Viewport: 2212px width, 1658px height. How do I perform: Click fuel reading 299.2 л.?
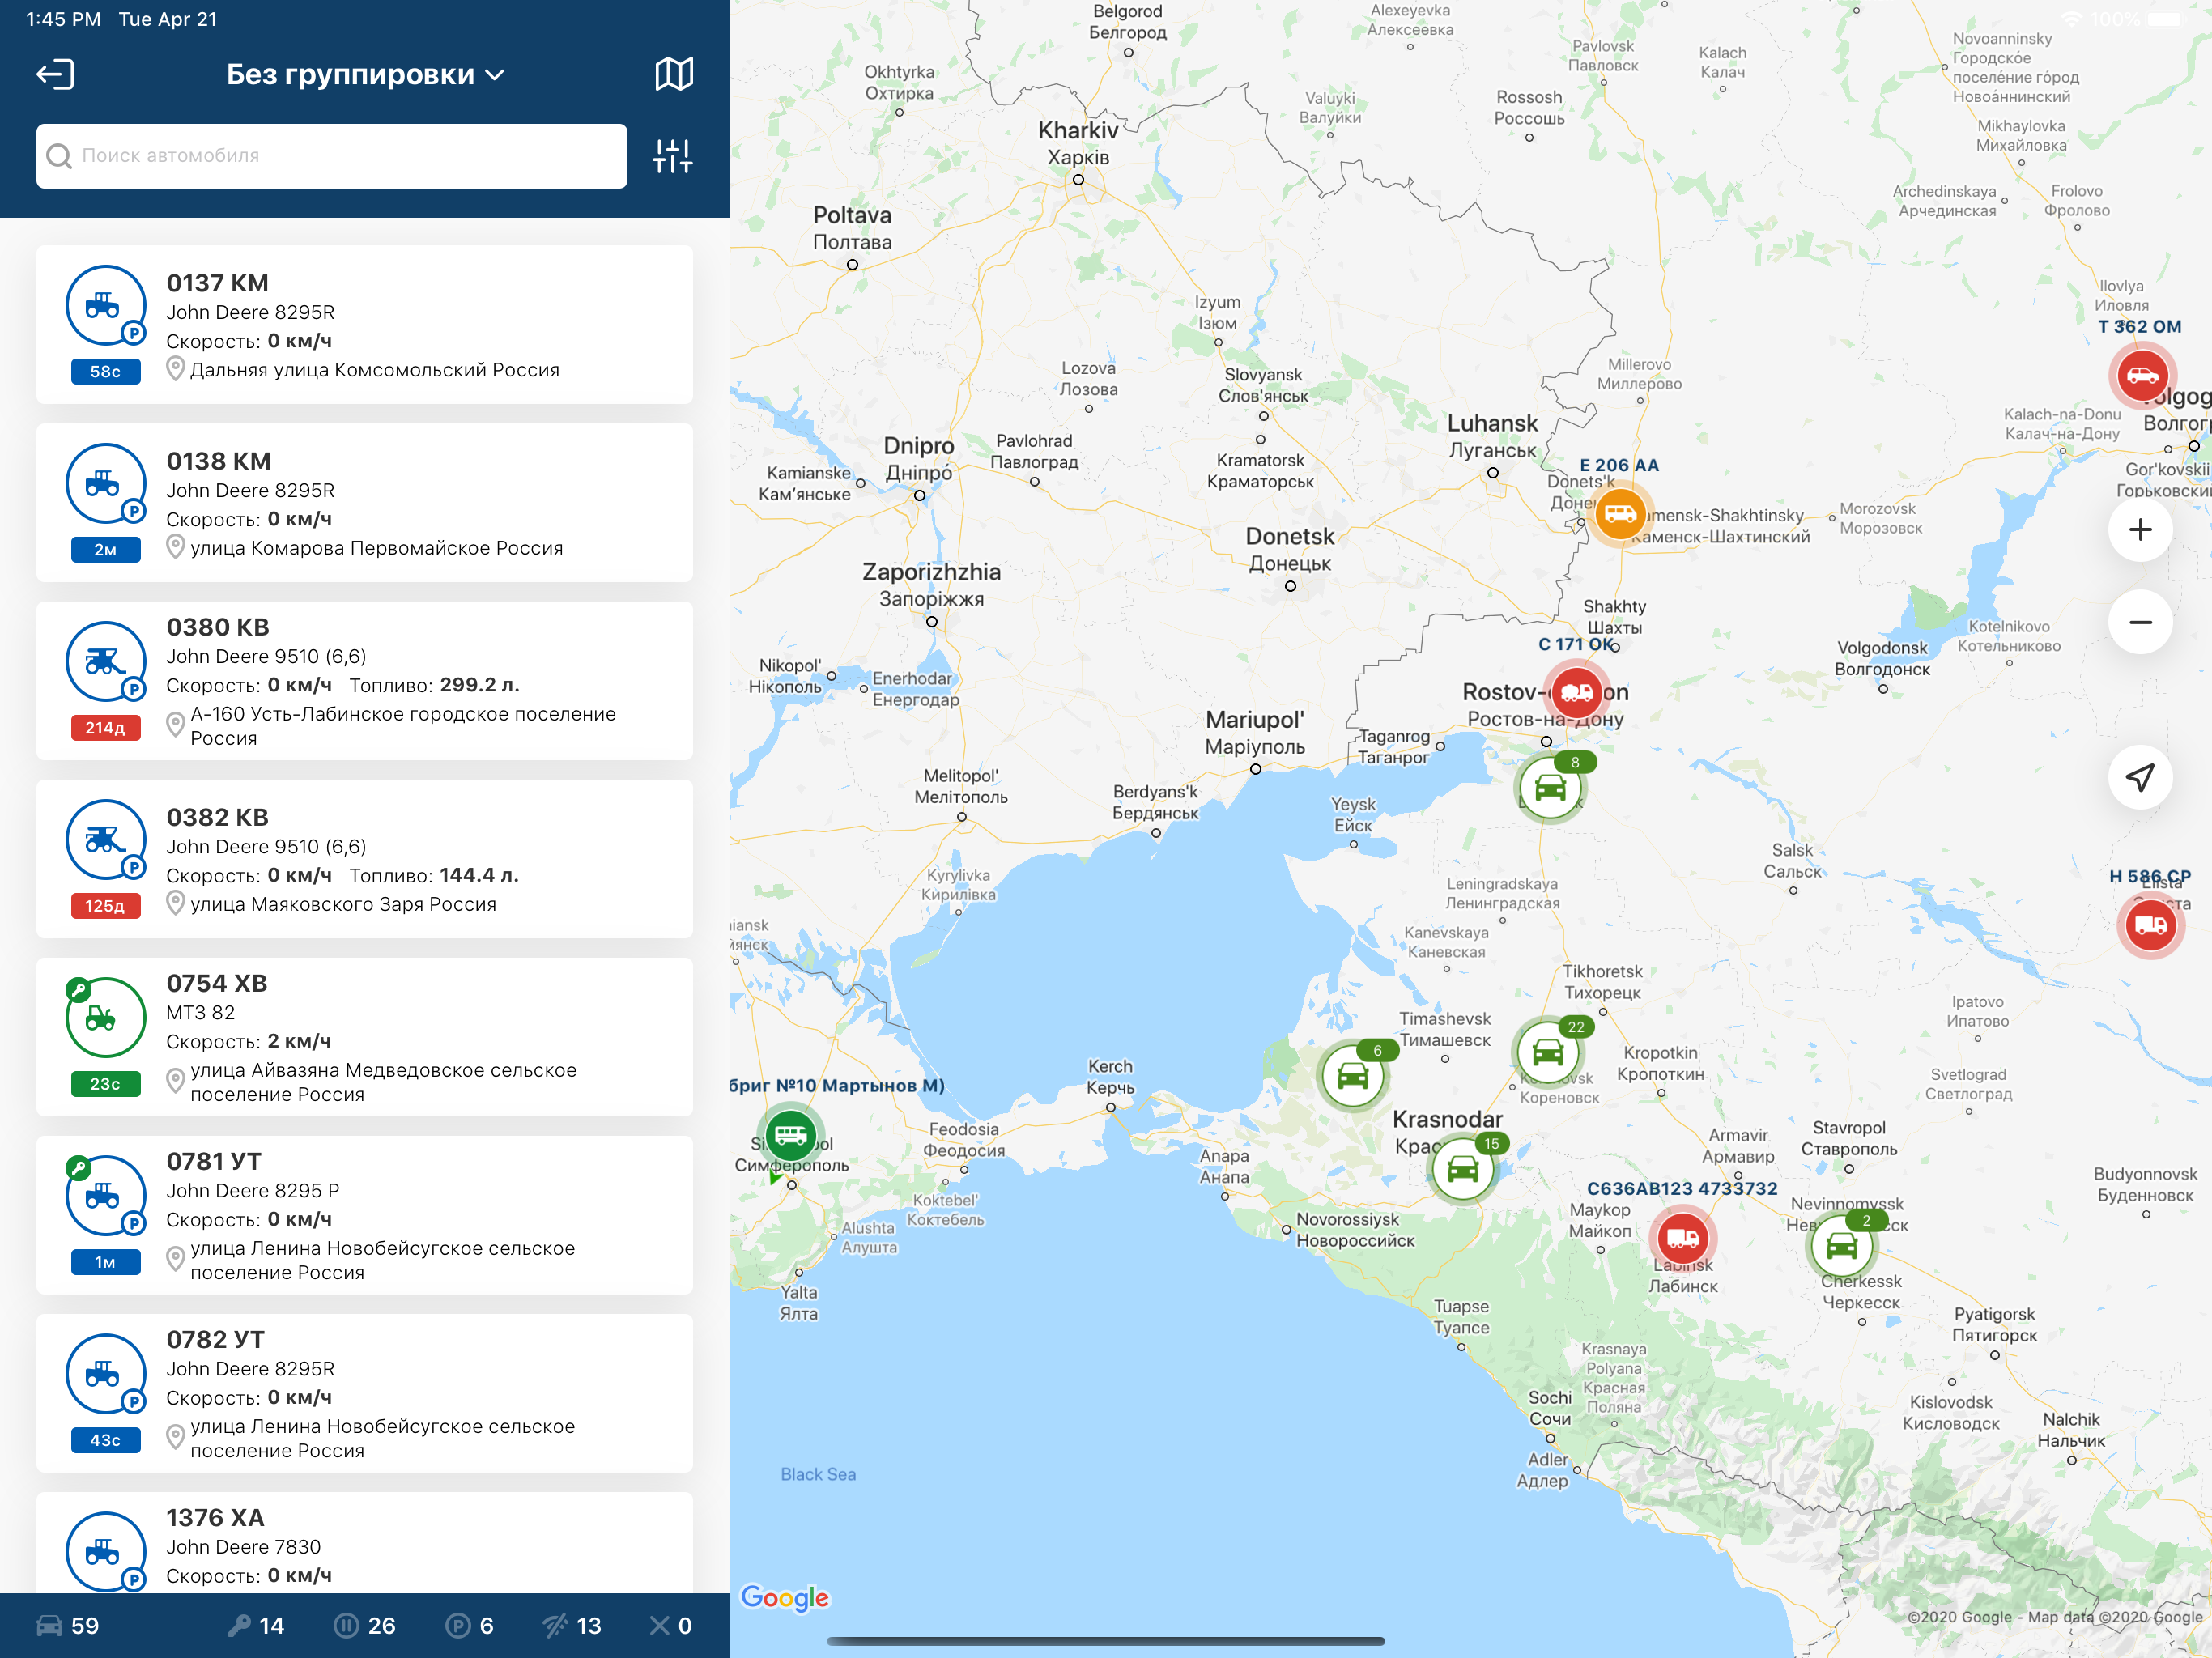point(479,685)
